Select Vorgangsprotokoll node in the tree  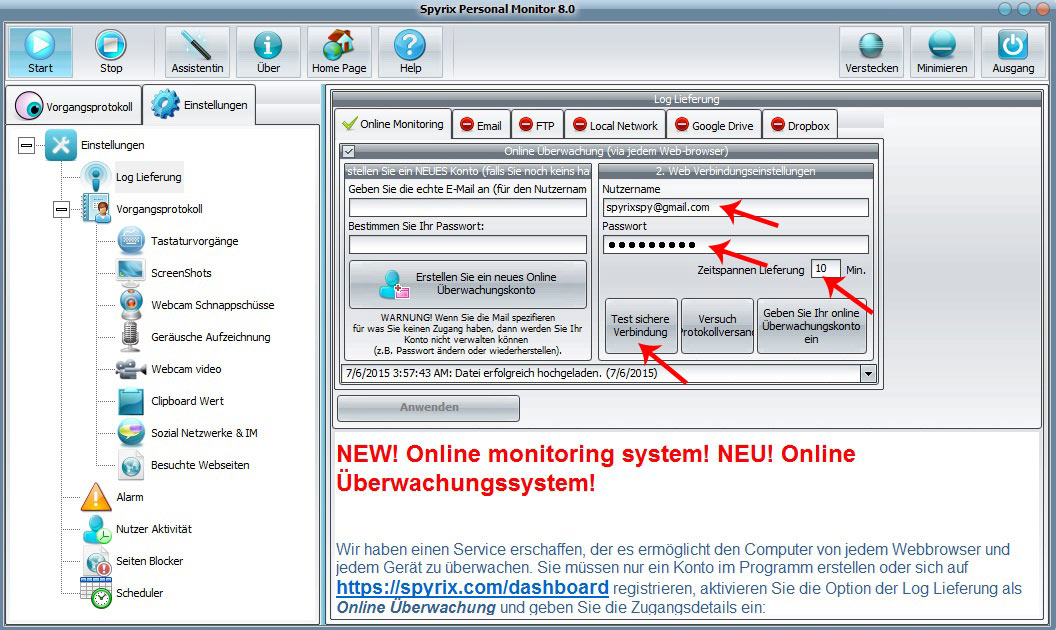pos(159,209)
